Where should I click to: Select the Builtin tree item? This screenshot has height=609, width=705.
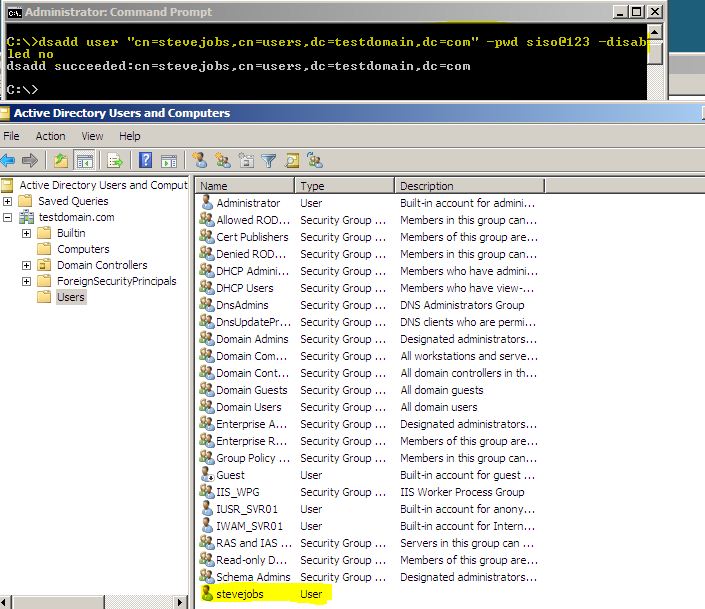click(71, 233)
